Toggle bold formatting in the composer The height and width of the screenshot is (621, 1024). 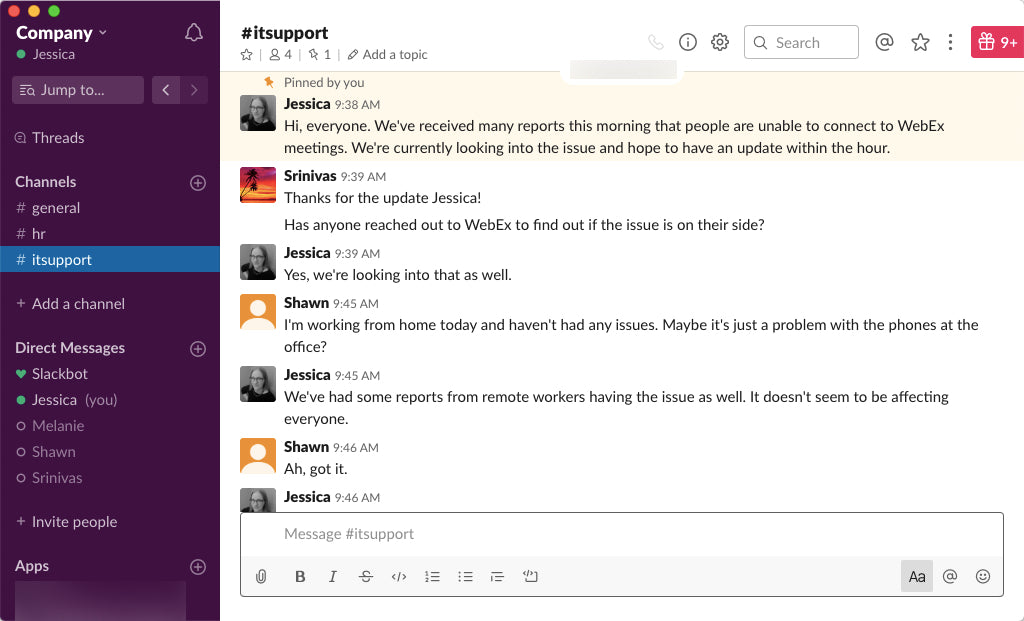tap(299, 576)
